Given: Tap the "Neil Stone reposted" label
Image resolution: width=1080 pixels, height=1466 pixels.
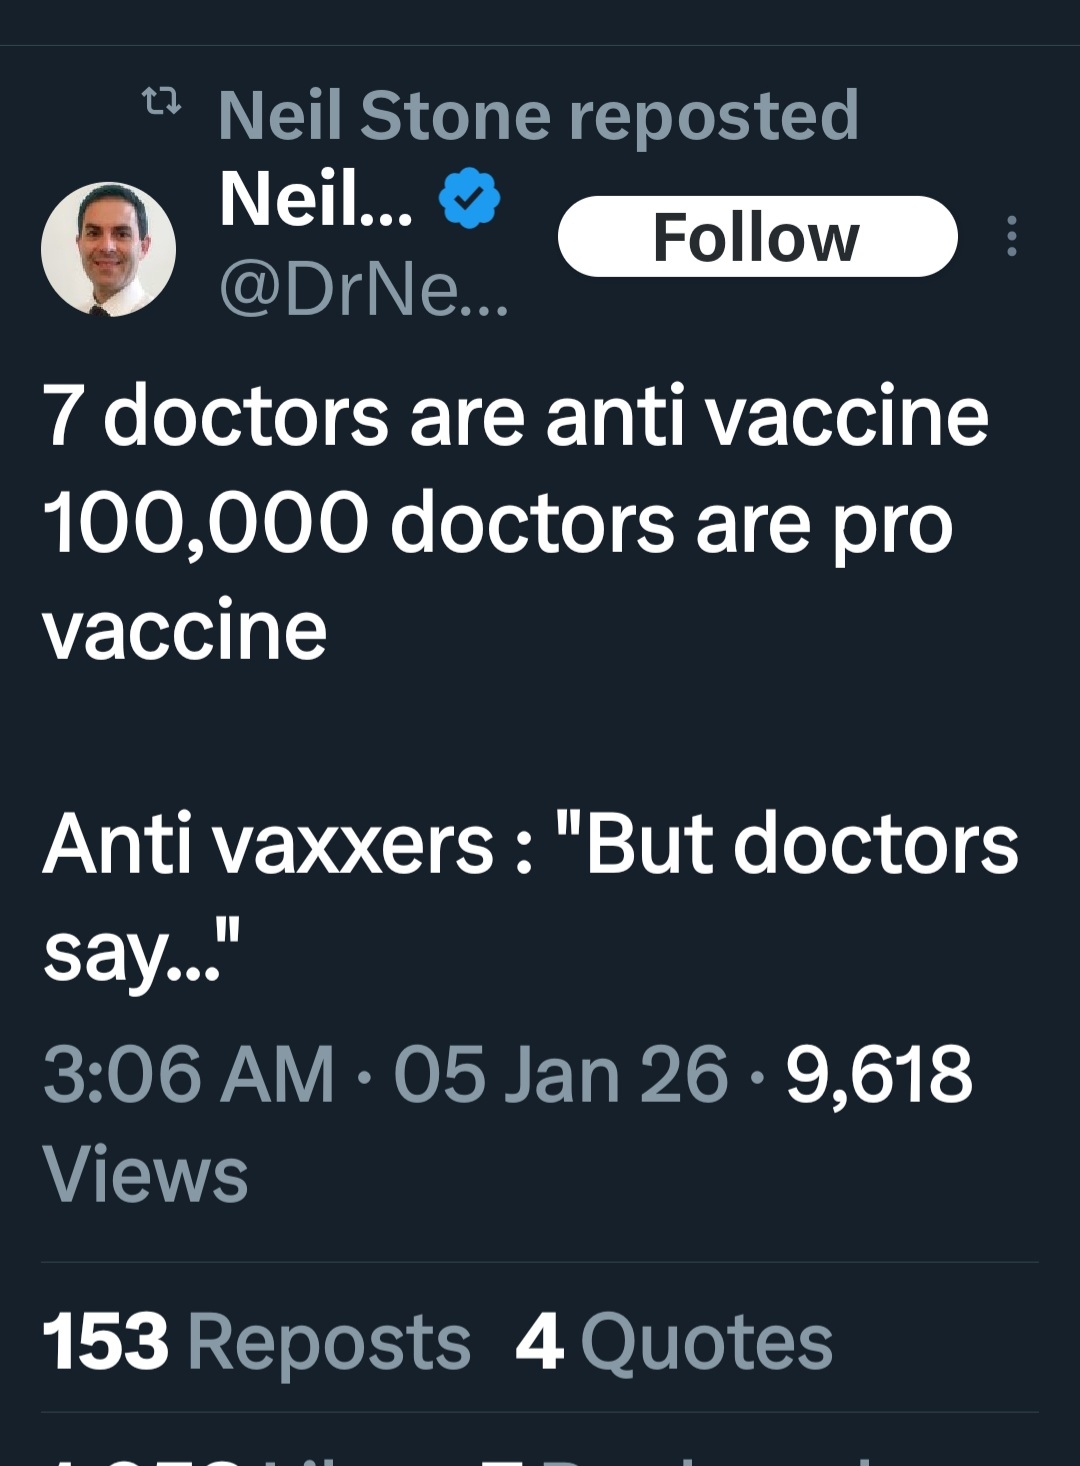Looking at the screenshot, I should [538, 115].
